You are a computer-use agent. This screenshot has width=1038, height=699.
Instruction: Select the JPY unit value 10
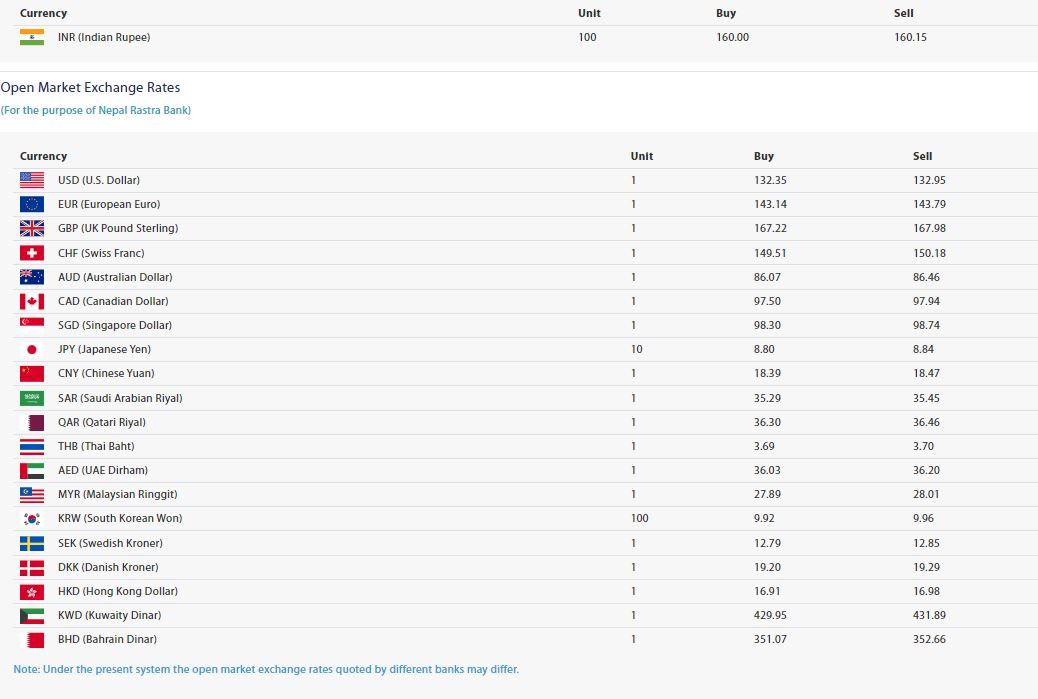637,349
